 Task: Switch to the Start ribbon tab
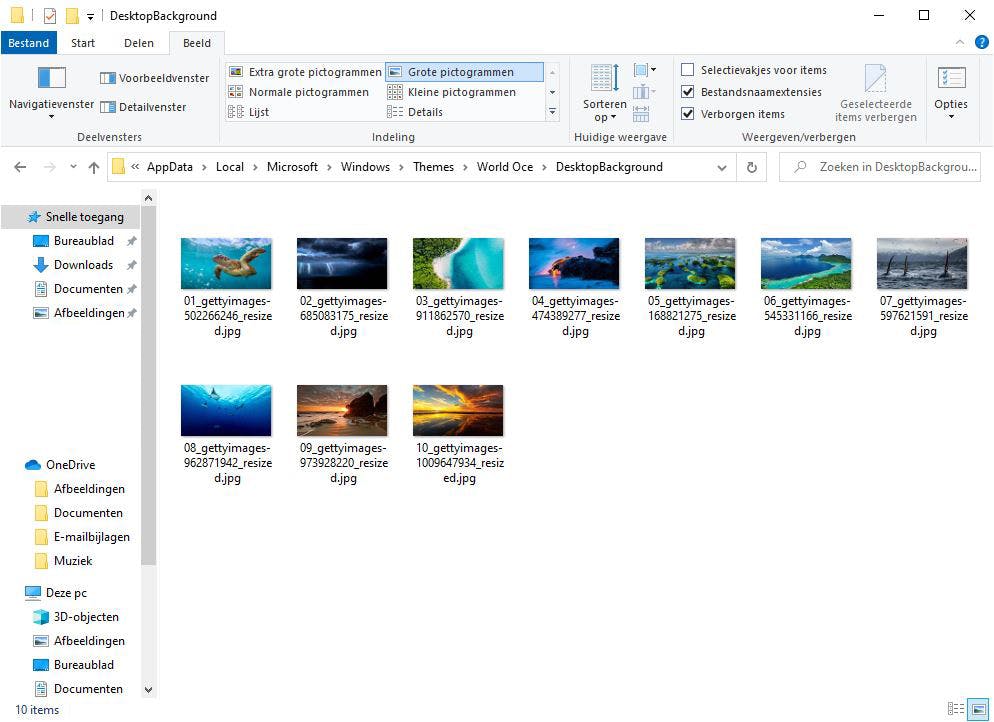(83, 43)
